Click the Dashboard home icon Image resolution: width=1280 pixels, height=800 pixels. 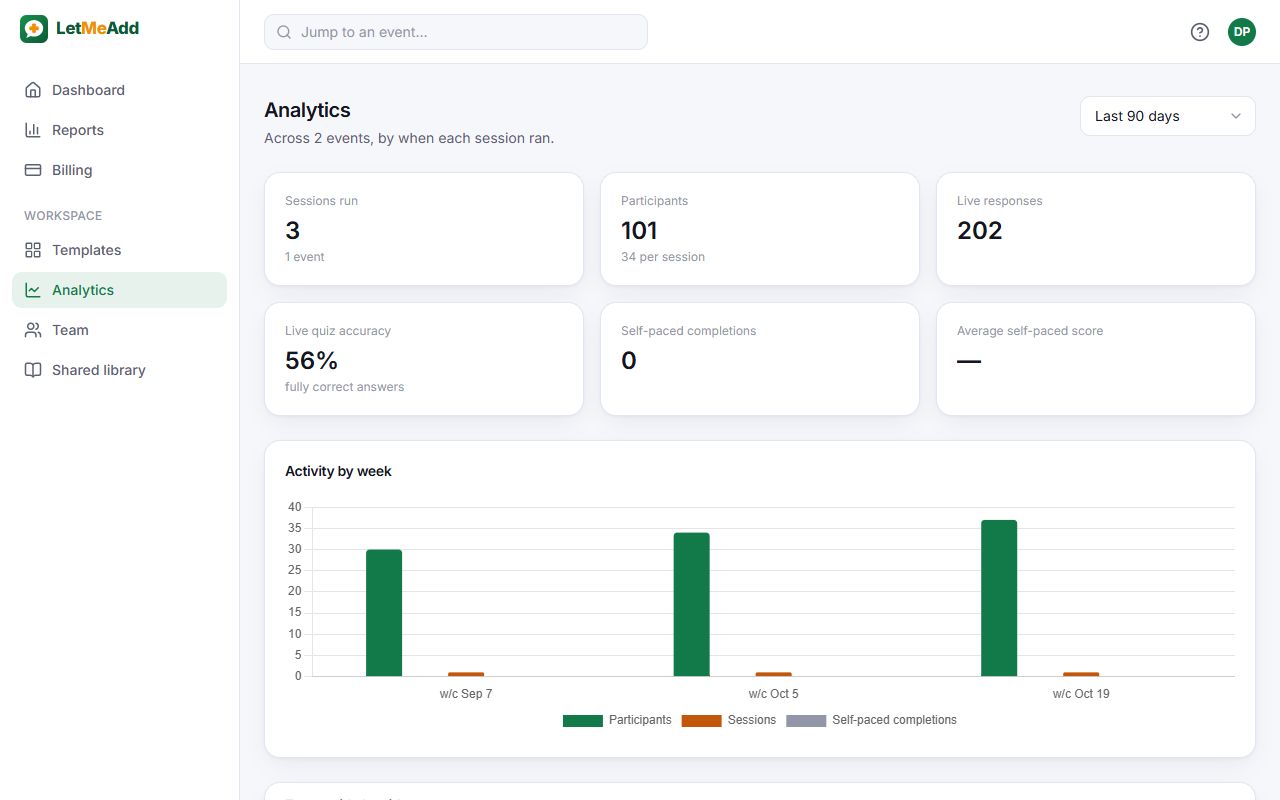pos(33,90)
